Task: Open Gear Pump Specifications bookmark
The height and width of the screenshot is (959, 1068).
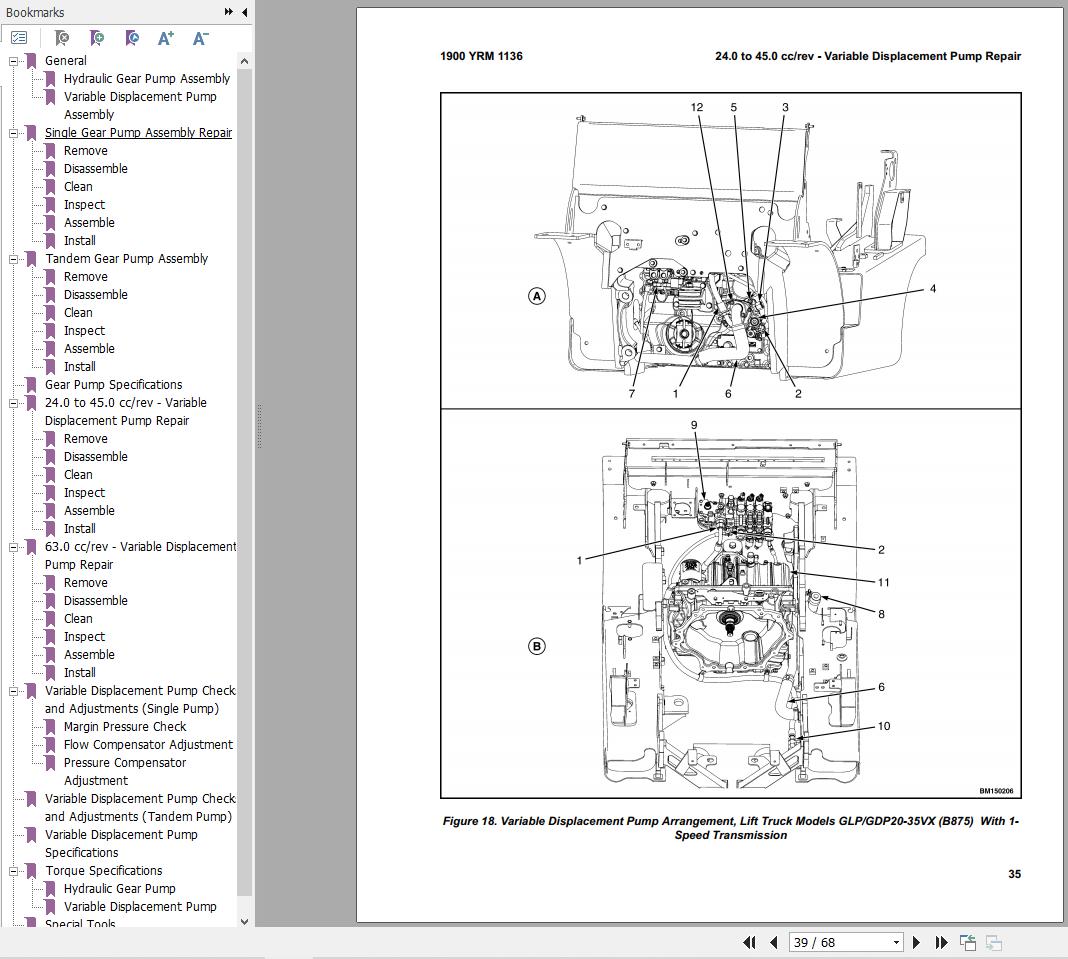Action: 113,385
